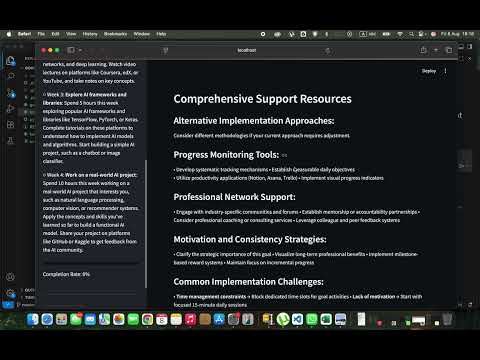Viewport: 480px width, 360px height.
Task: Open Music from the Dock
Action: (190, 319)
